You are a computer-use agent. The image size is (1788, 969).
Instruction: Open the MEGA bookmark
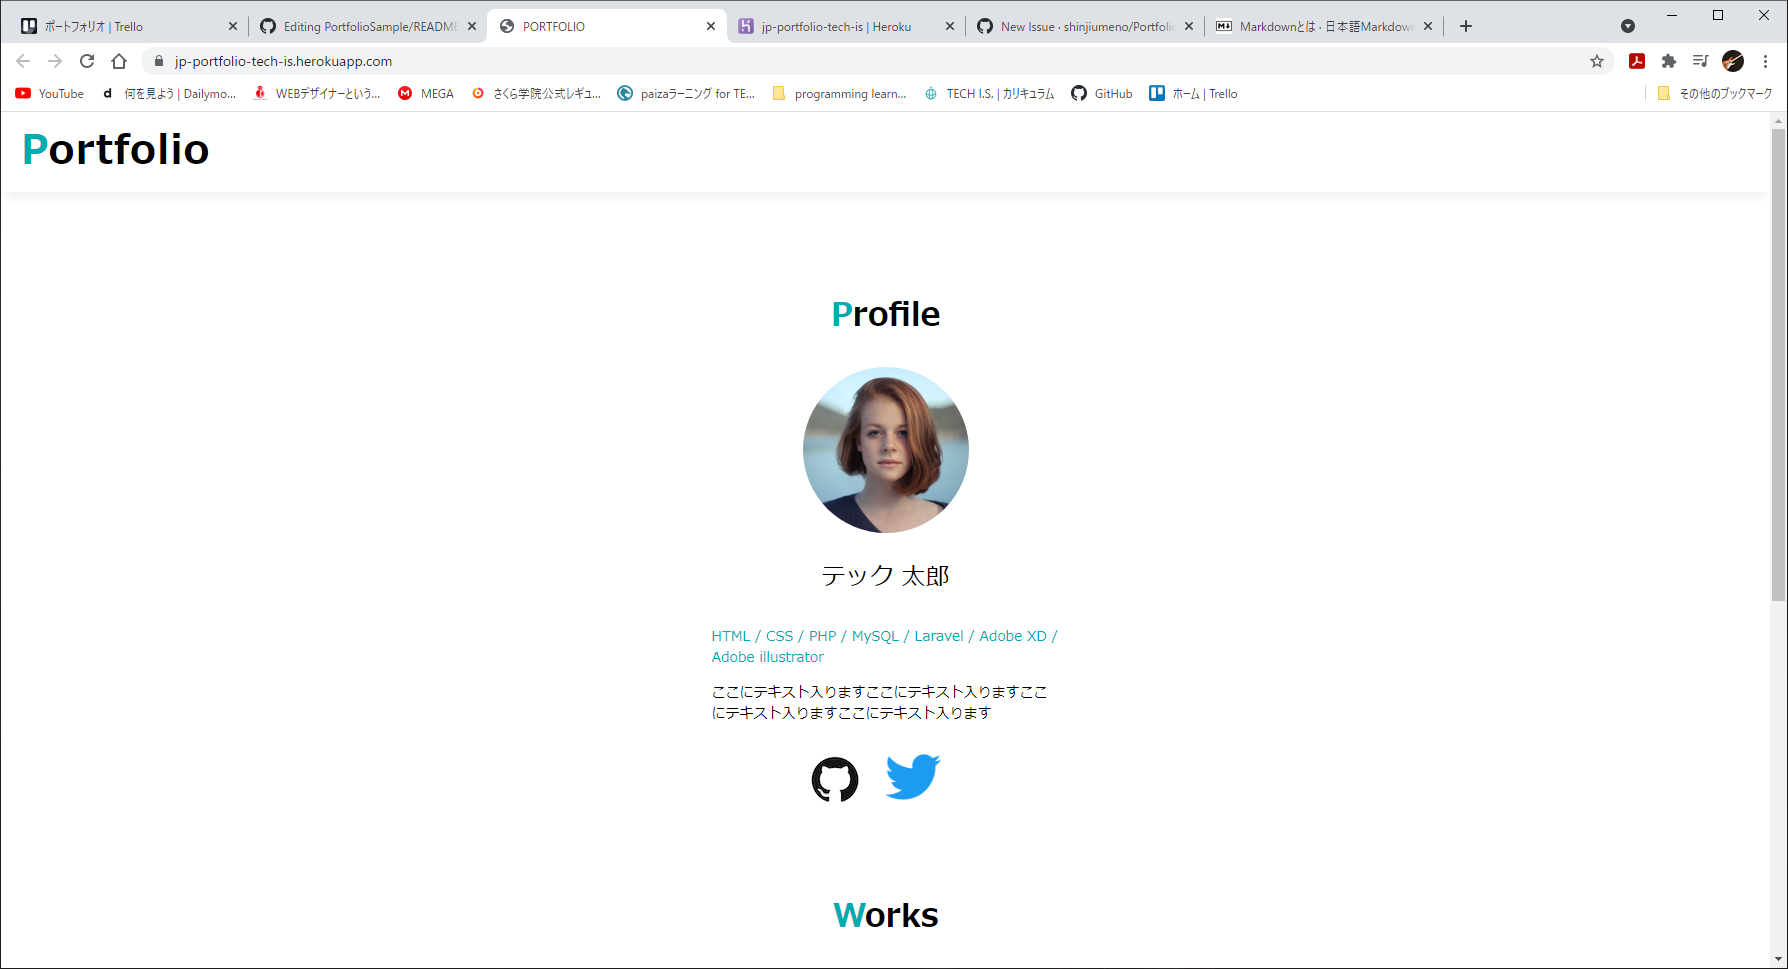pos(426,93)
